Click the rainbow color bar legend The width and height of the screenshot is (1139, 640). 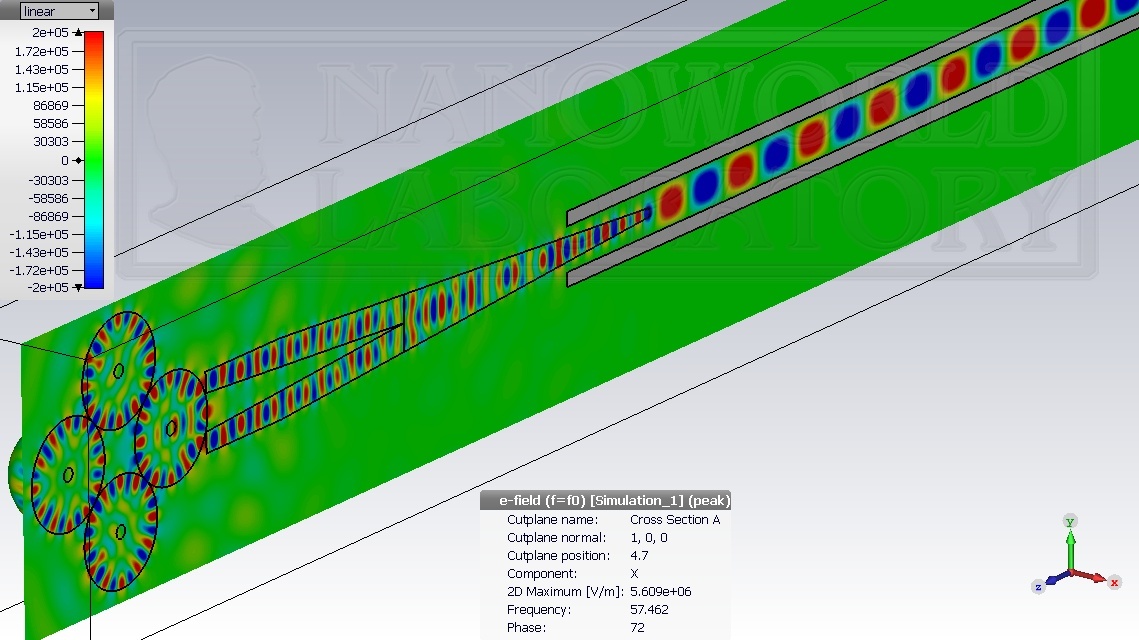[x=94, y=160]
